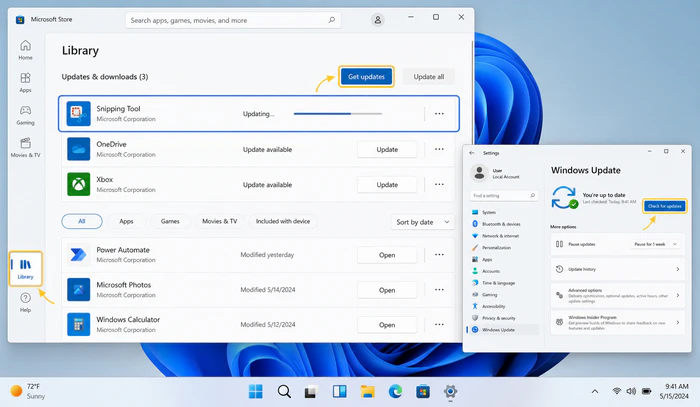The height and width of the screenshot is (407, 700).
Task: Click Check for updates in Settings
Action: pos(664,206)
